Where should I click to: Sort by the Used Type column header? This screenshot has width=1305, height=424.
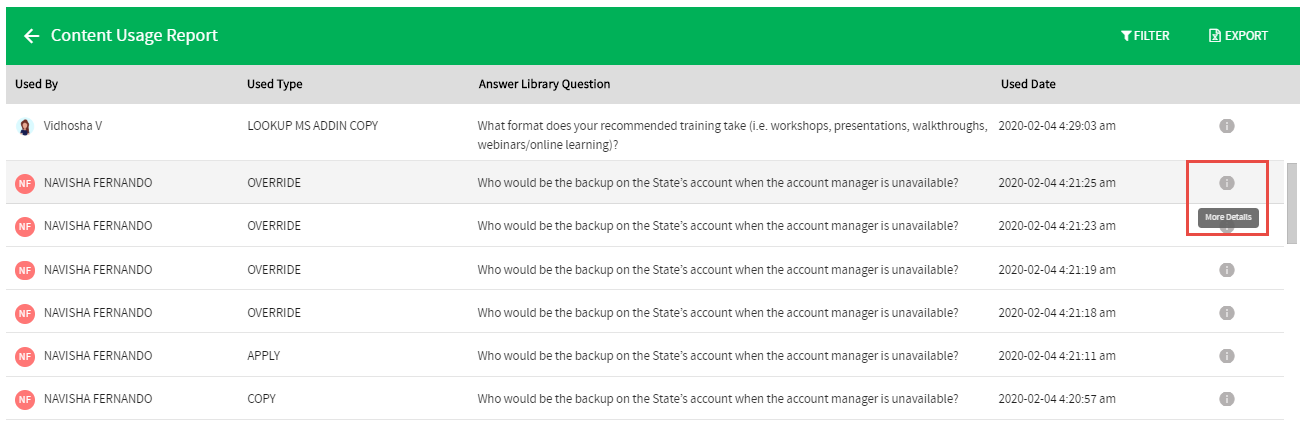(x=275, y=84)
